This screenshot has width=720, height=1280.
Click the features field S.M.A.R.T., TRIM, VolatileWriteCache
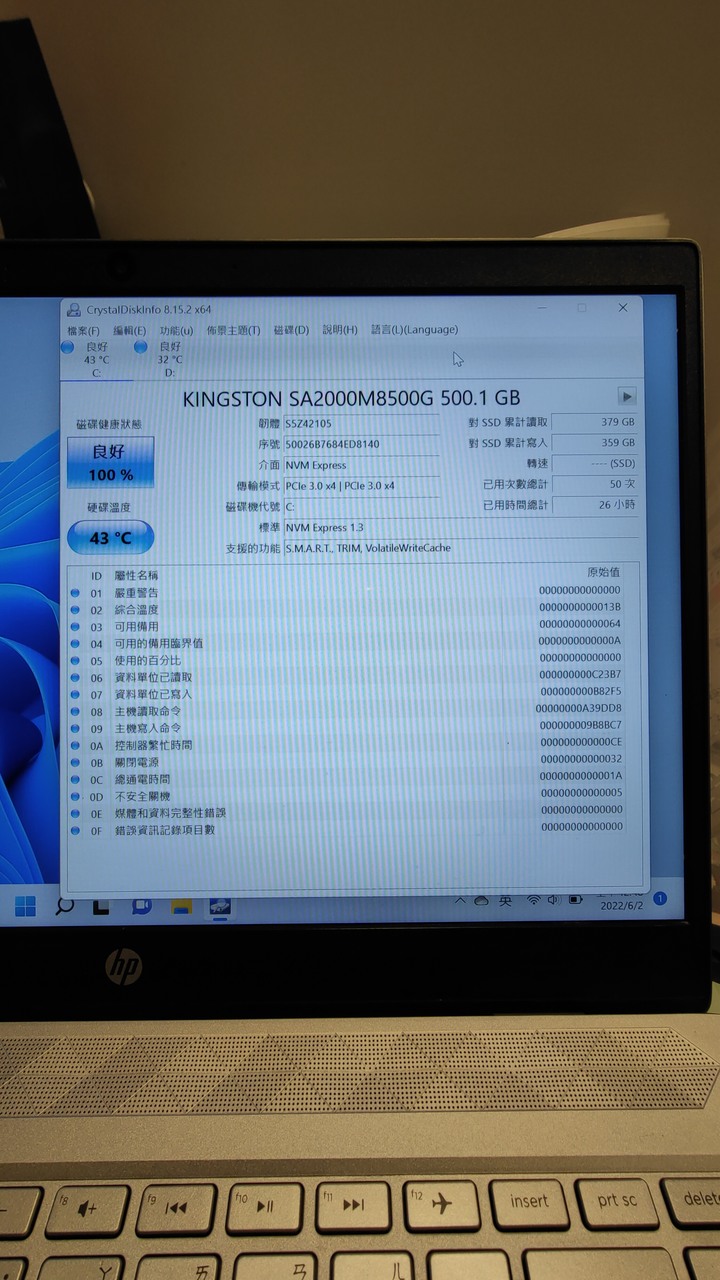(460, 548)
